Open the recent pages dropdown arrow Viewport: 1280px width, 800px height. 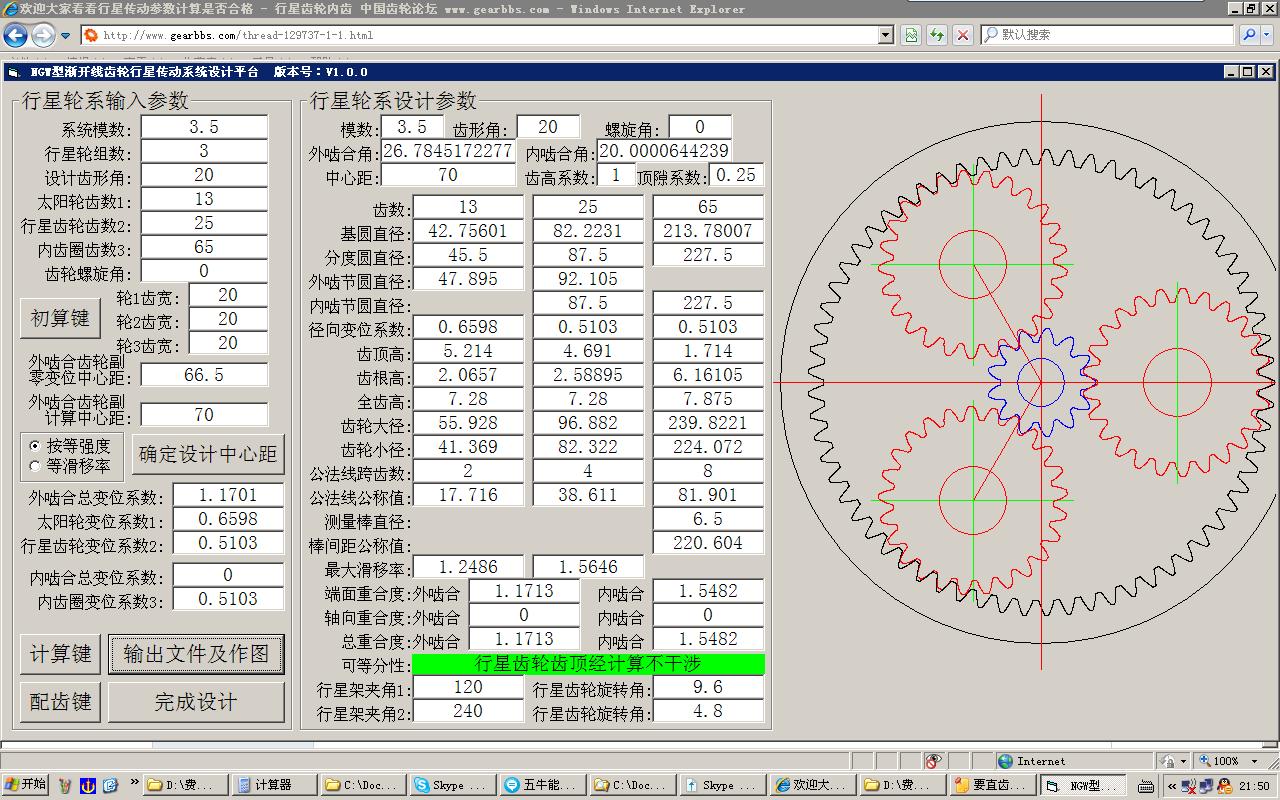pyautogui.click(x=65, y=36)
